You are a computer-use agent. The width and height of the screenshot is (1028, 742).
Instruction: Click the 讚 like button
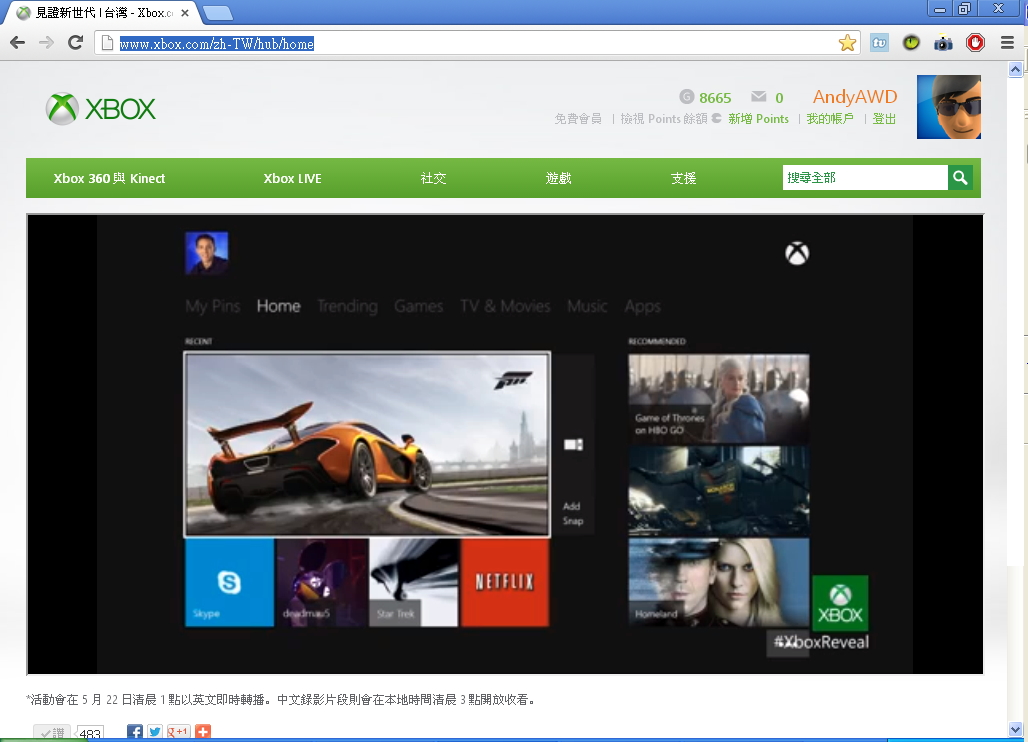coord(52,733)
